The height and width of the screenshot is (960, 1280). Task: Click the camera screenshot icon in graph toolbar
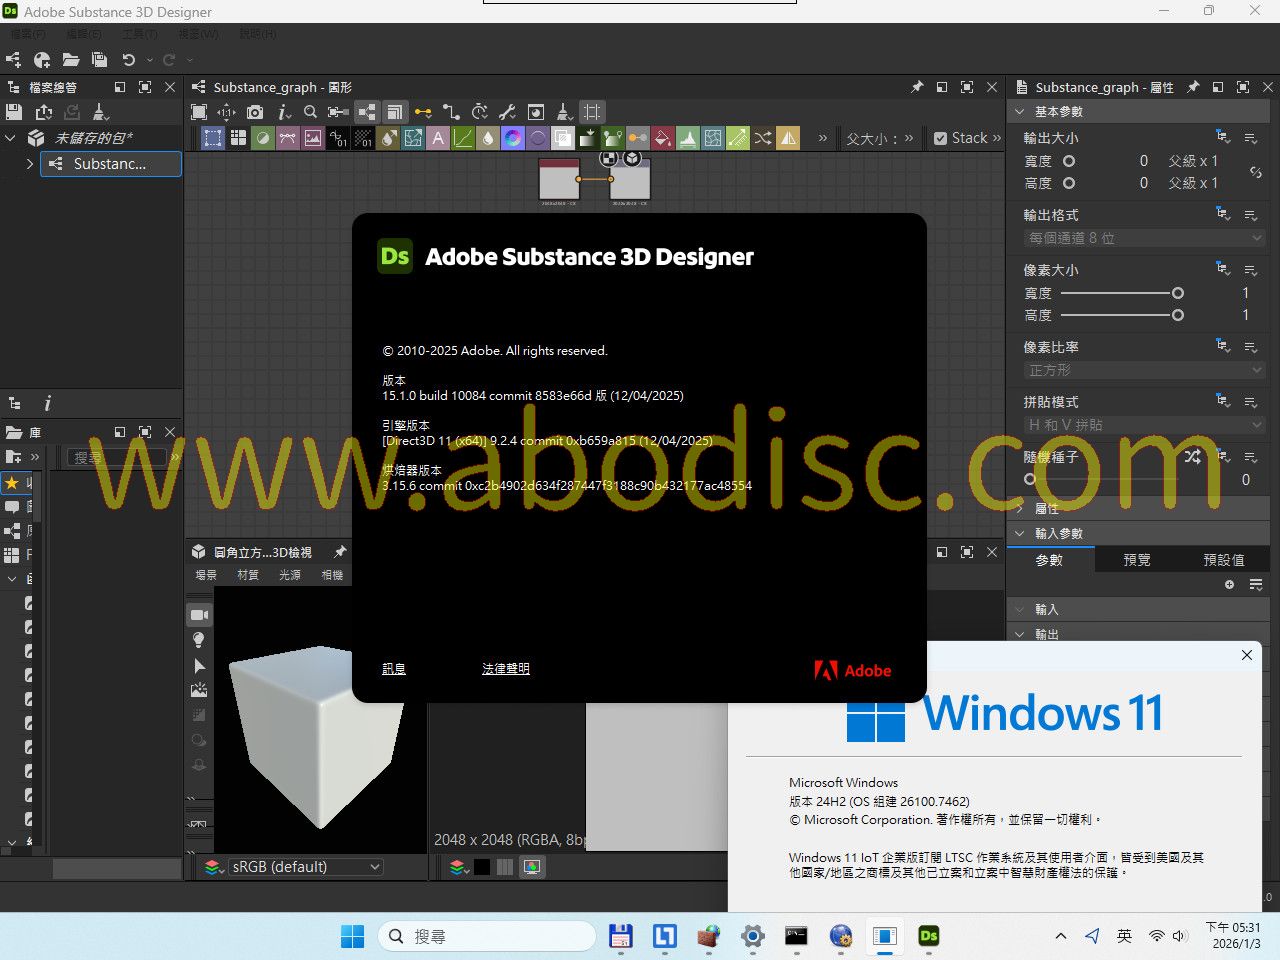coord(255,112)
